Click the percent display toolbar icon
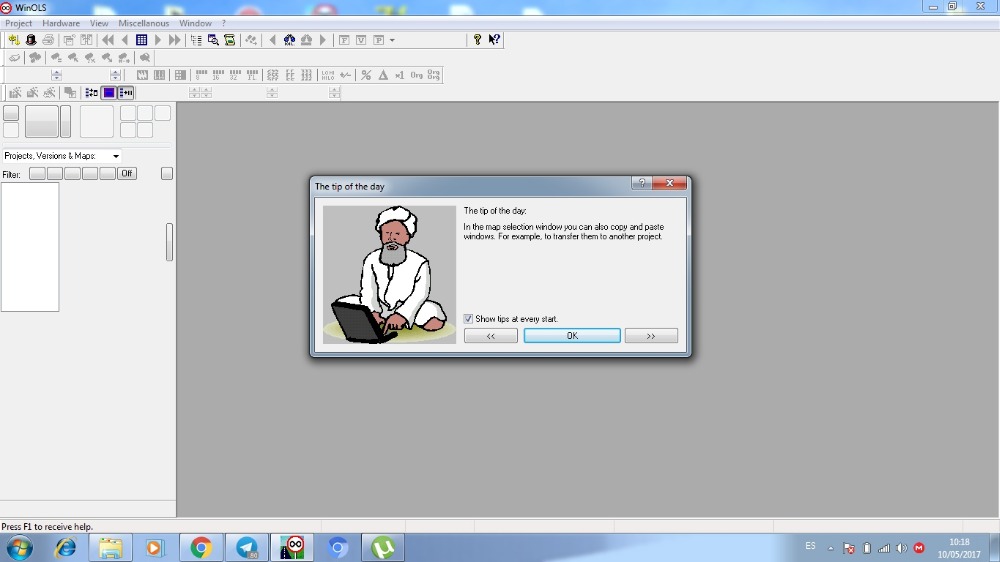This screenshot has width=1000, height=562. click(366, 75)
